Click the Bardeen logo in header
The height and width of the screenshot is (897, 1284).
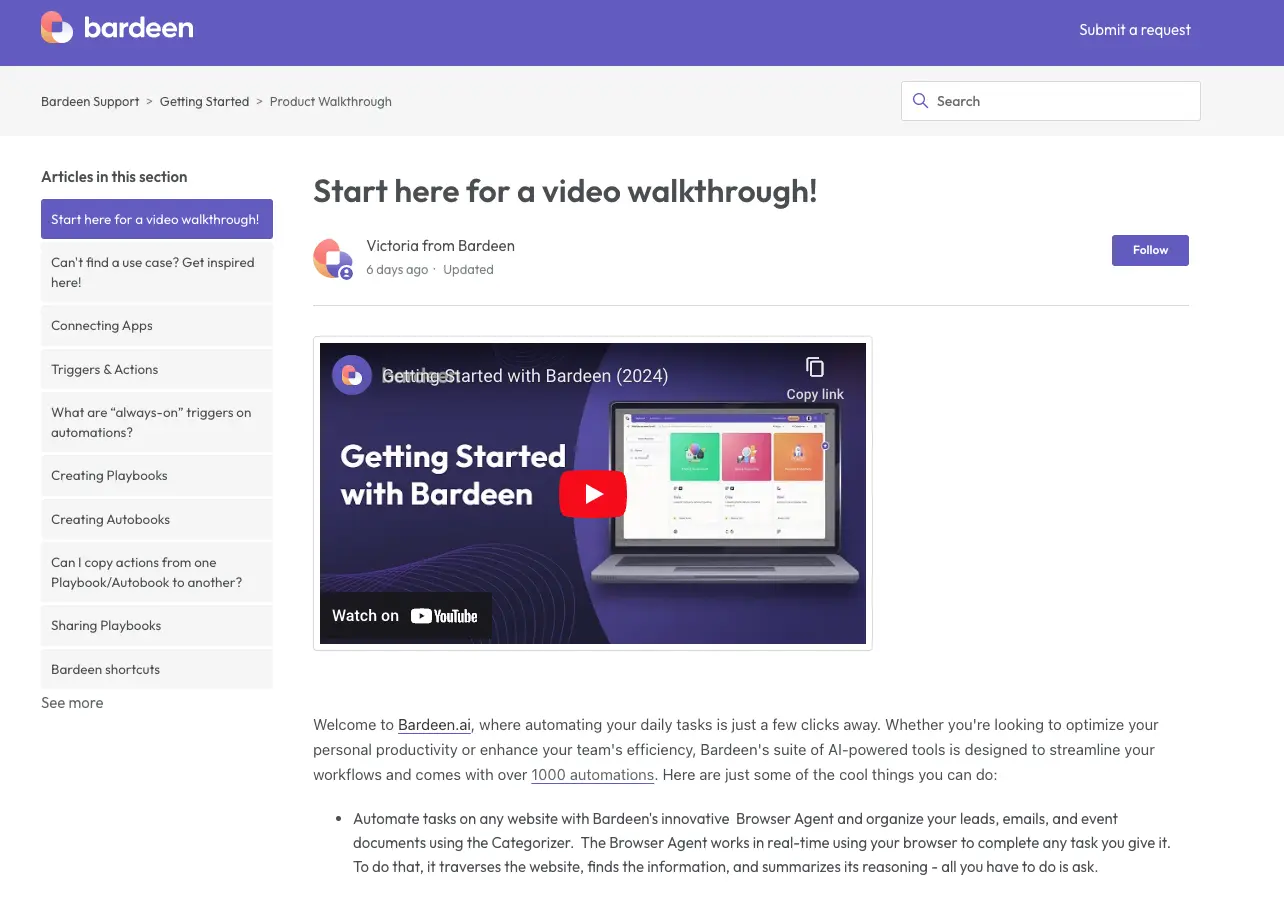(x=117, y=28)
